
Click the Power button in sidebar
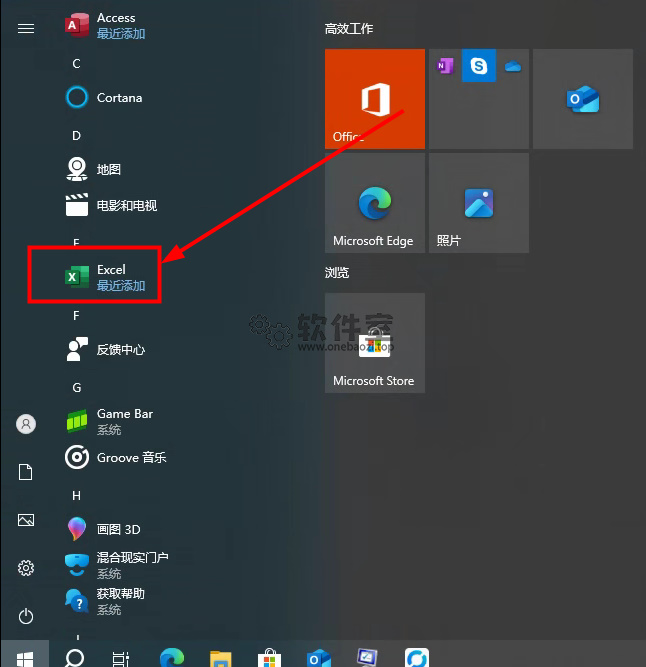pos(26,616)
